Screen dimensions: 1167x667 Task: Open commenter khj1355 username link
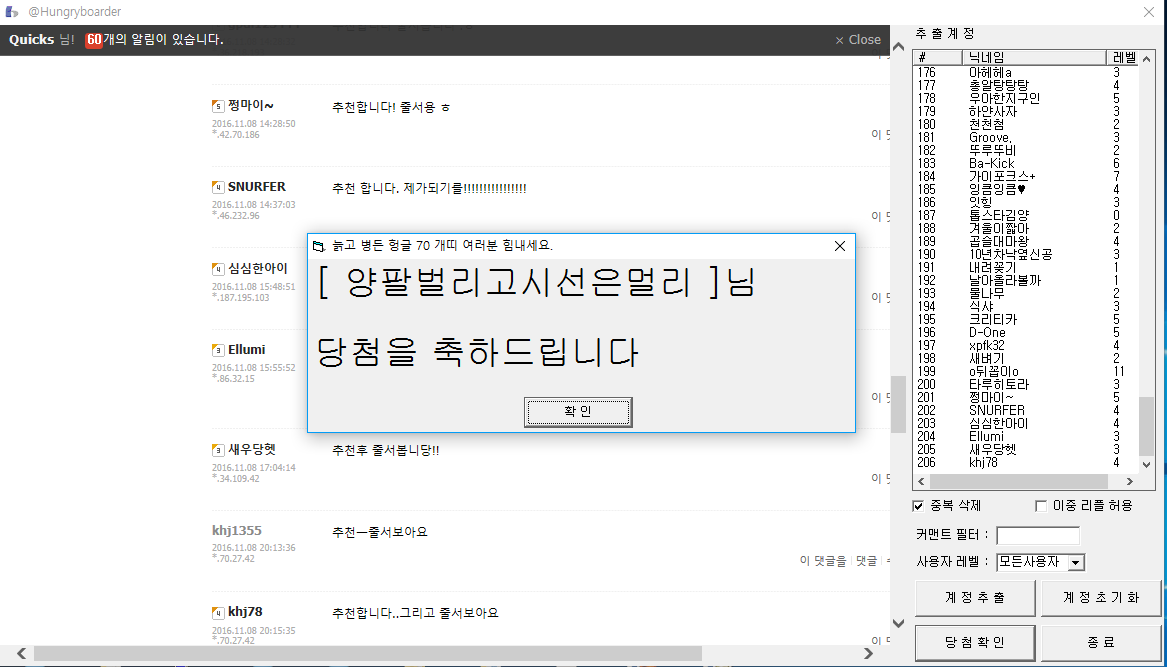pos(237,531)
